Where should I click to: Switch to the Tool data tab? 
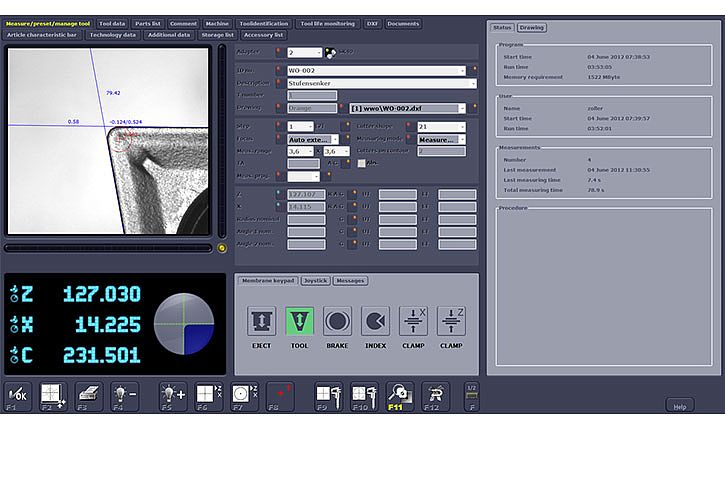pos(112,24)
